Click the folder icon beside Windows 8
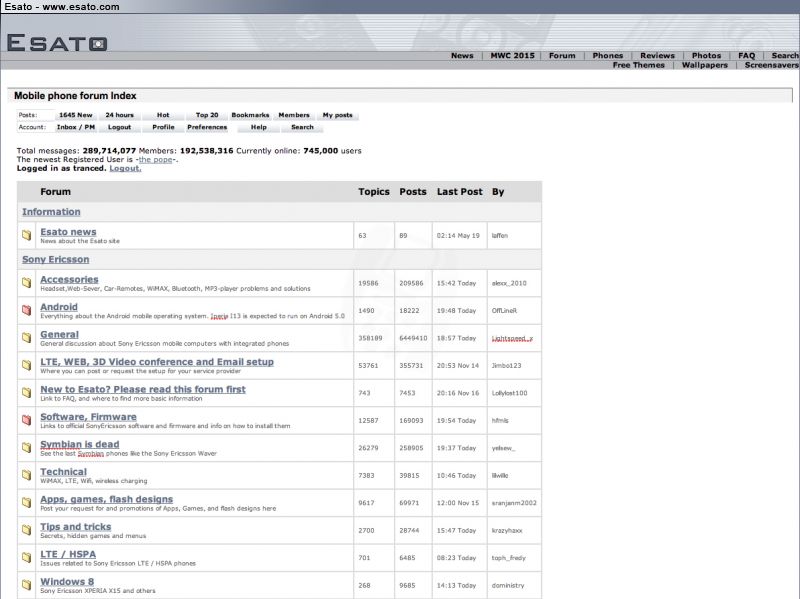The width and height of the screenshot is (800, 599). 27,585
